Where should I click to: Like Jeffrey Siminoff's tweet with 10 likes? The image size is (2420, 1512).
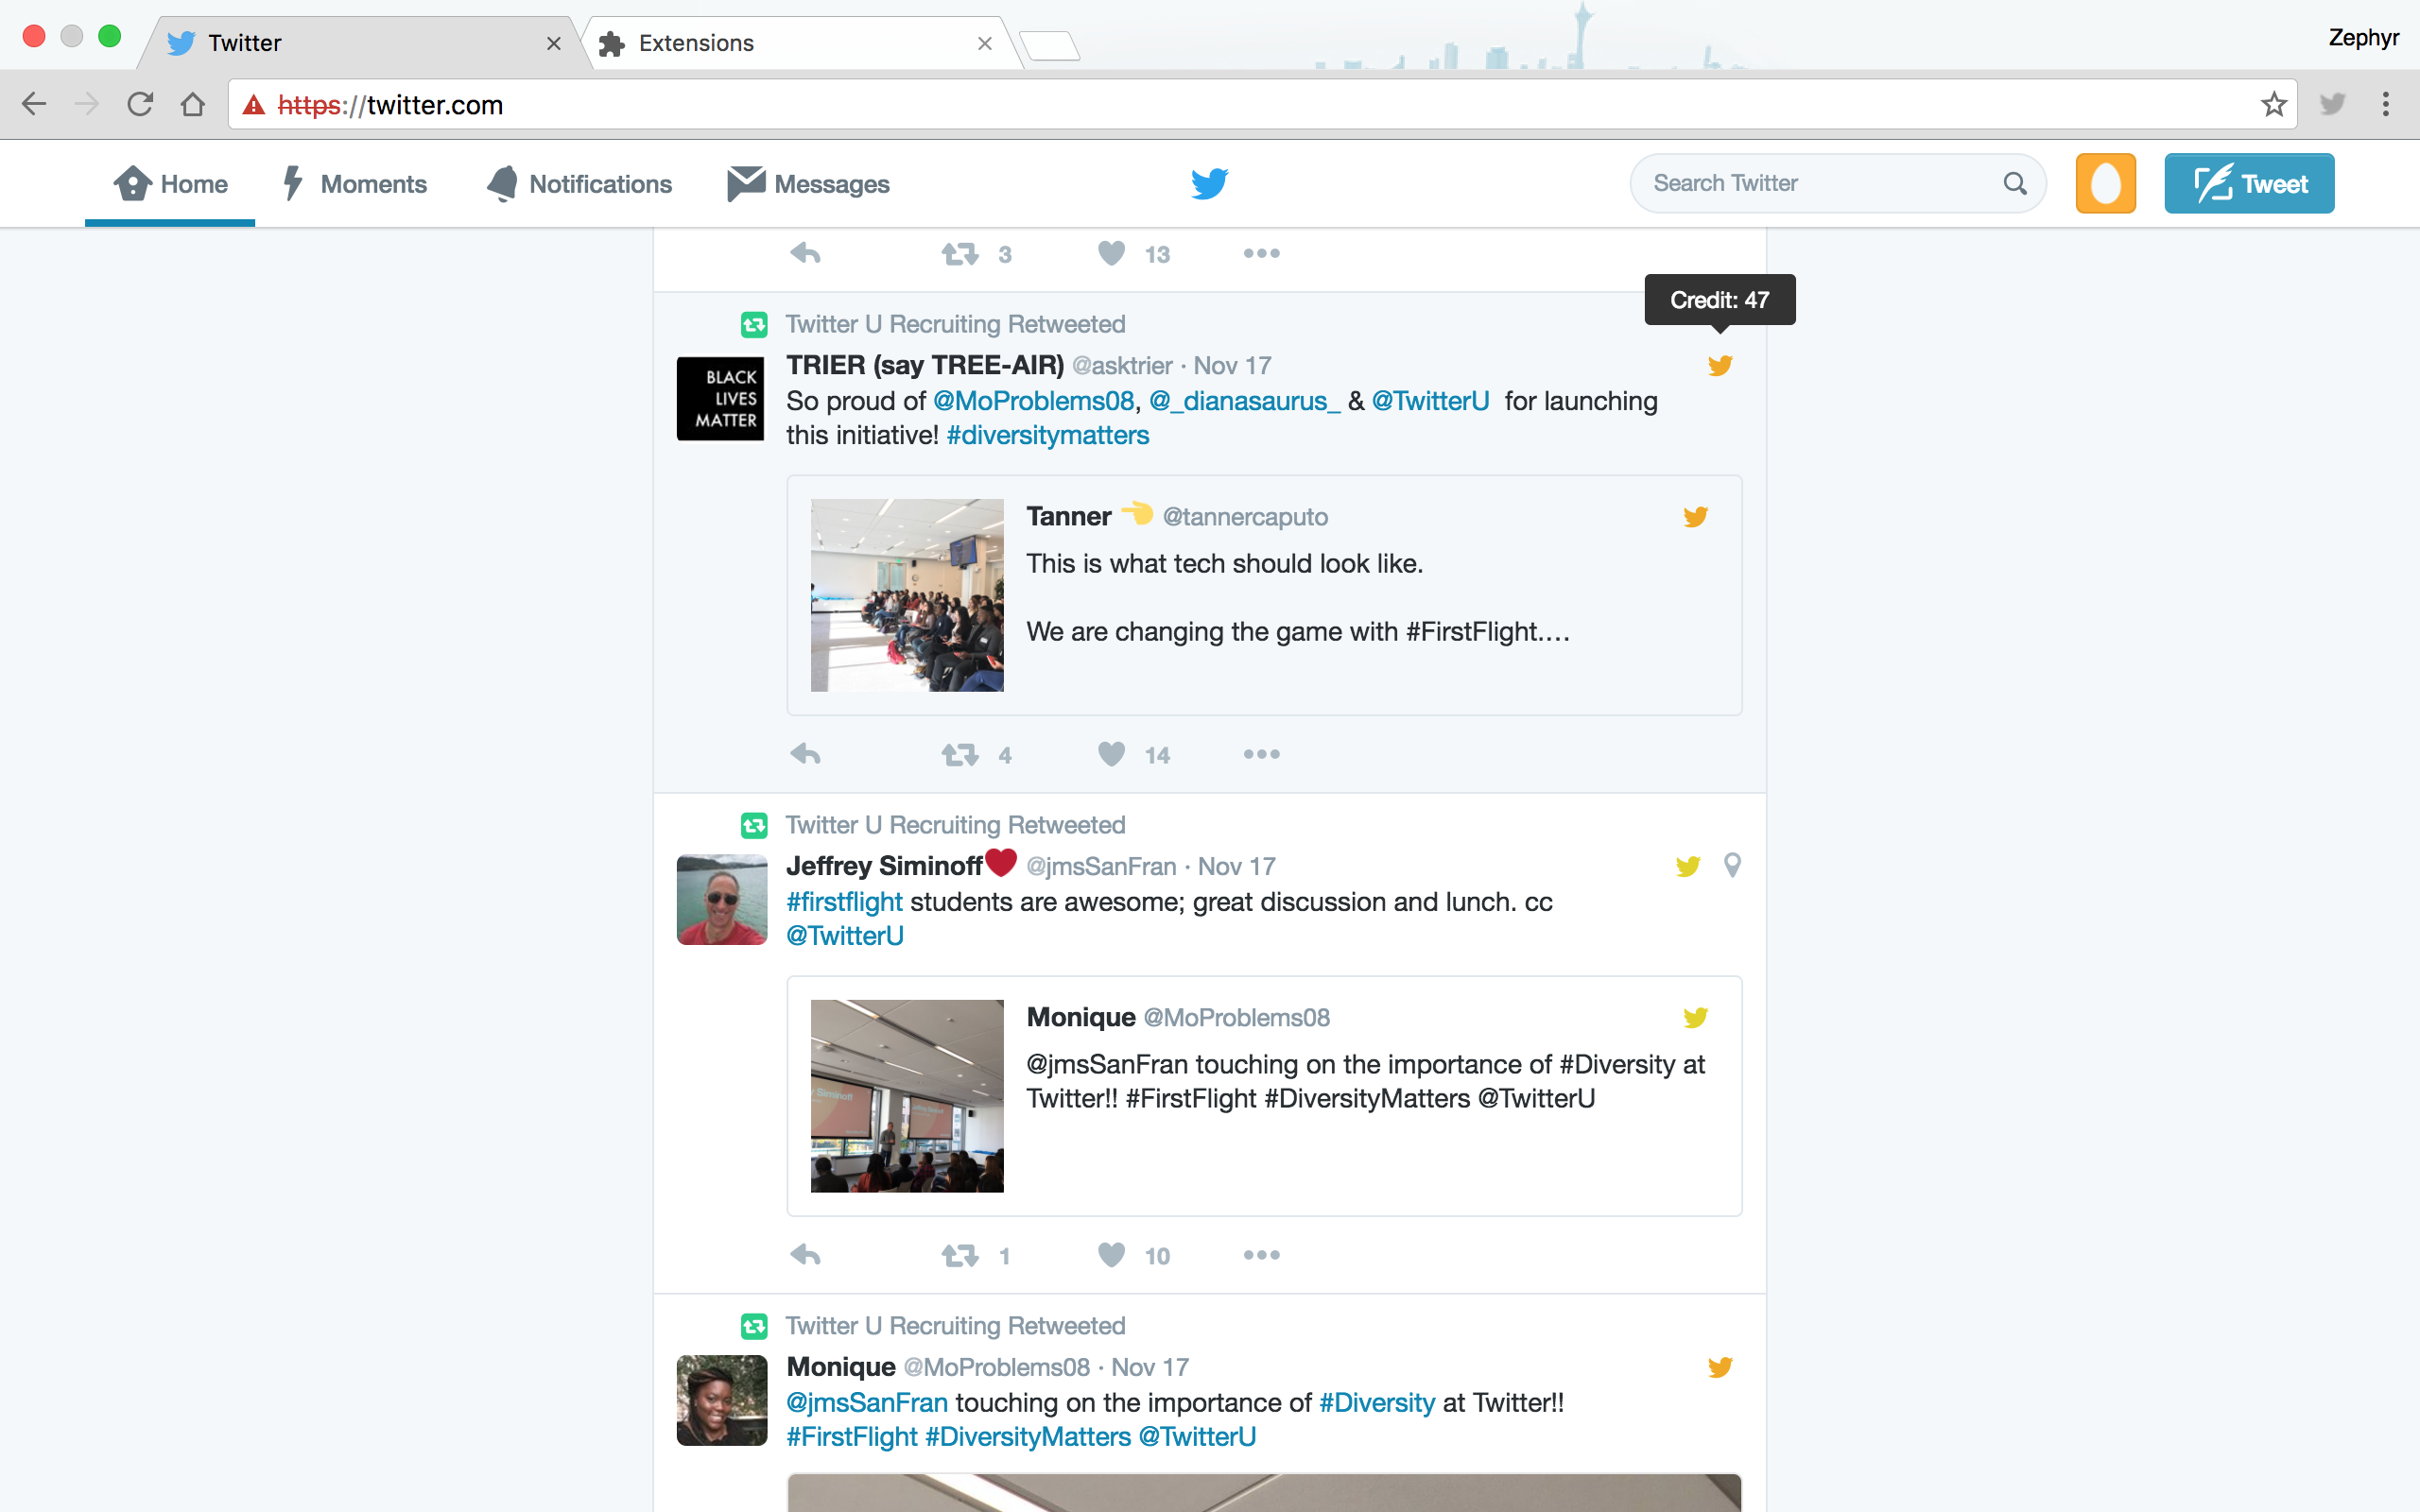click(1112, 1255)
